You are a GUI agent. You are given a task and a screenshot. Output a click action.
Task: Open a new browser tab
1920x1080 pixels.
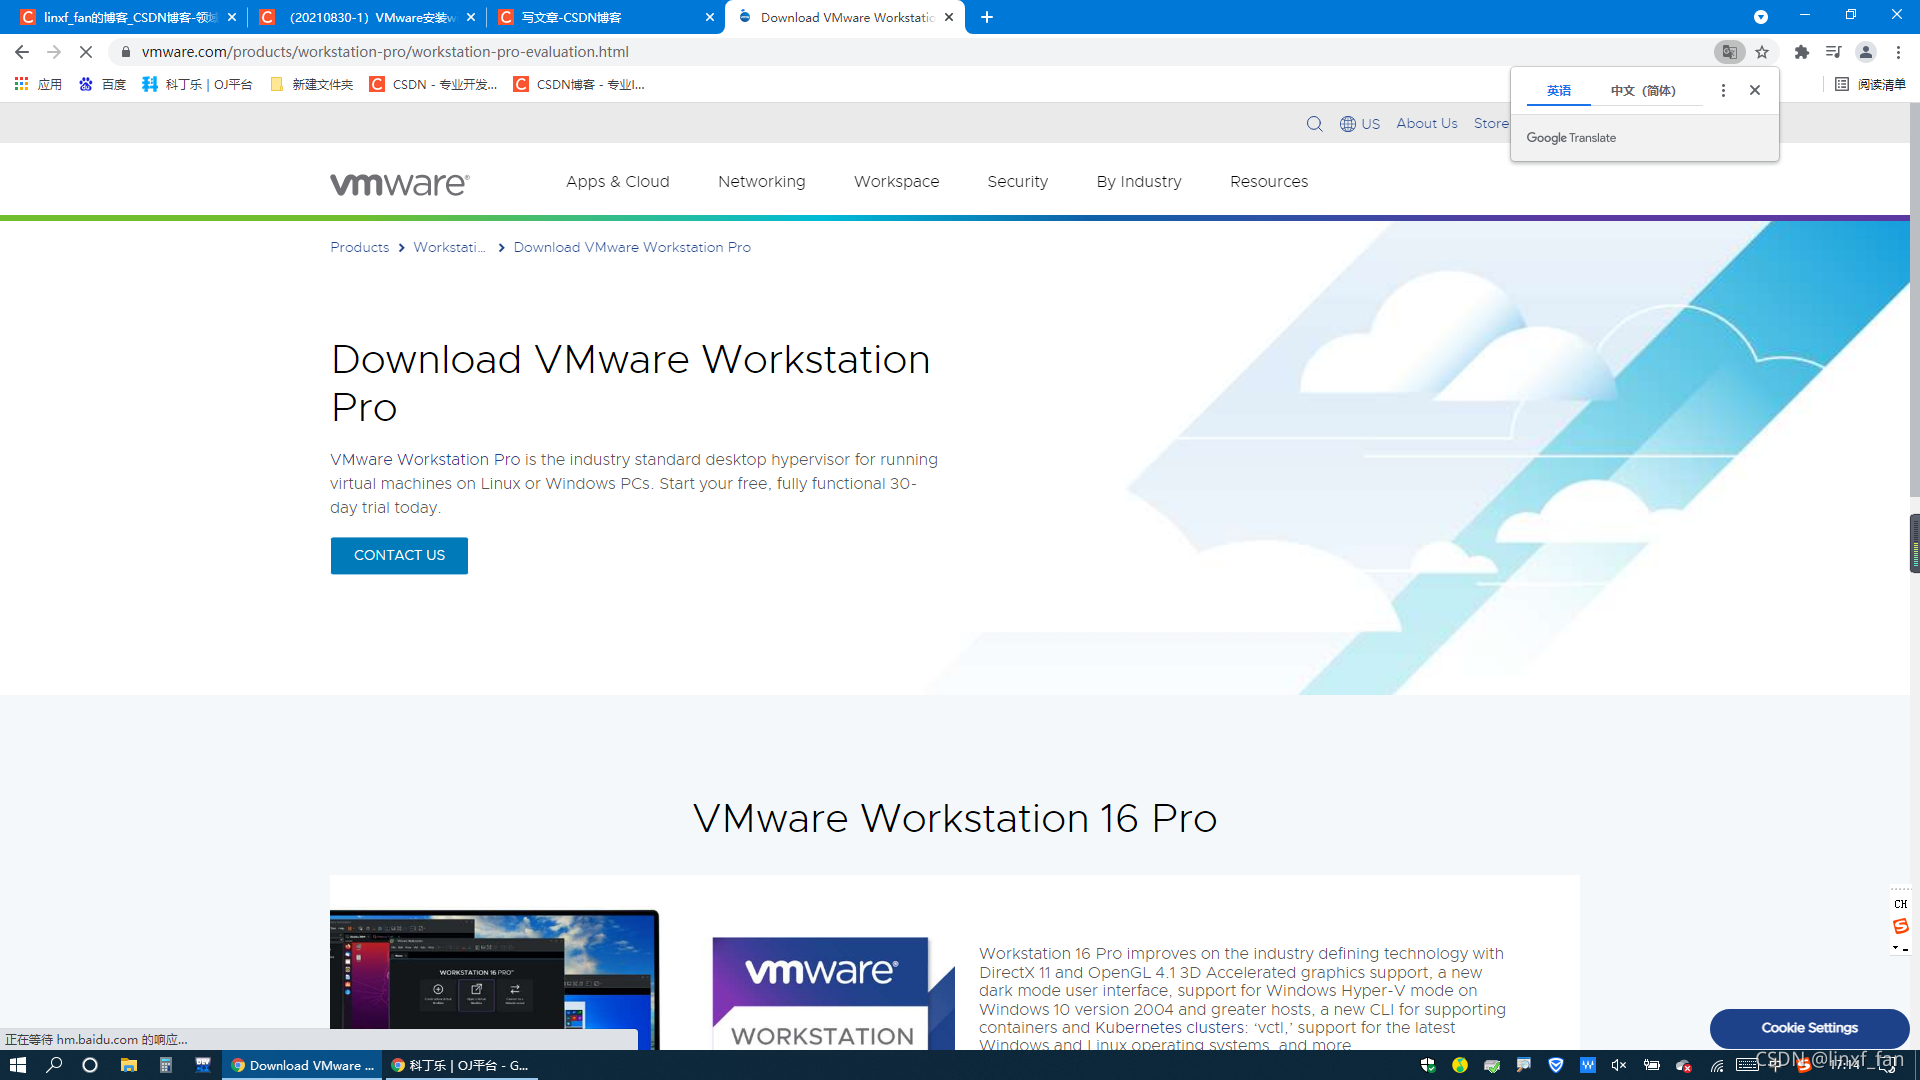click(987, 17)
